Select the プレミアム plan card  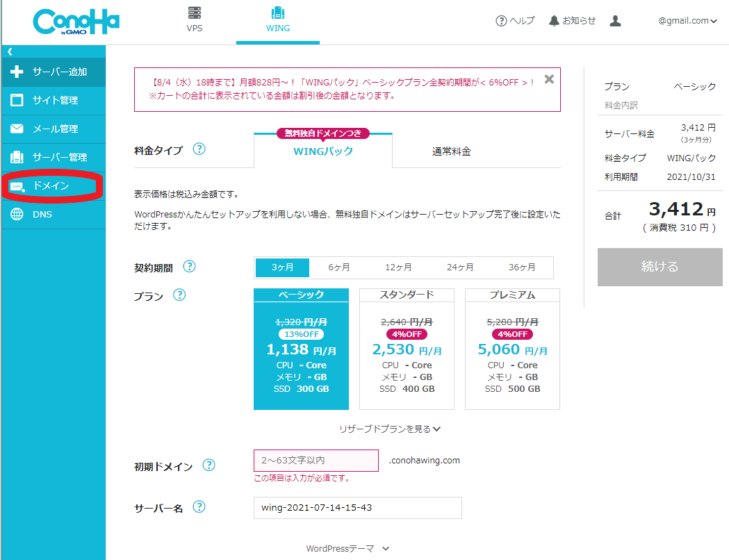coord(512,349)
